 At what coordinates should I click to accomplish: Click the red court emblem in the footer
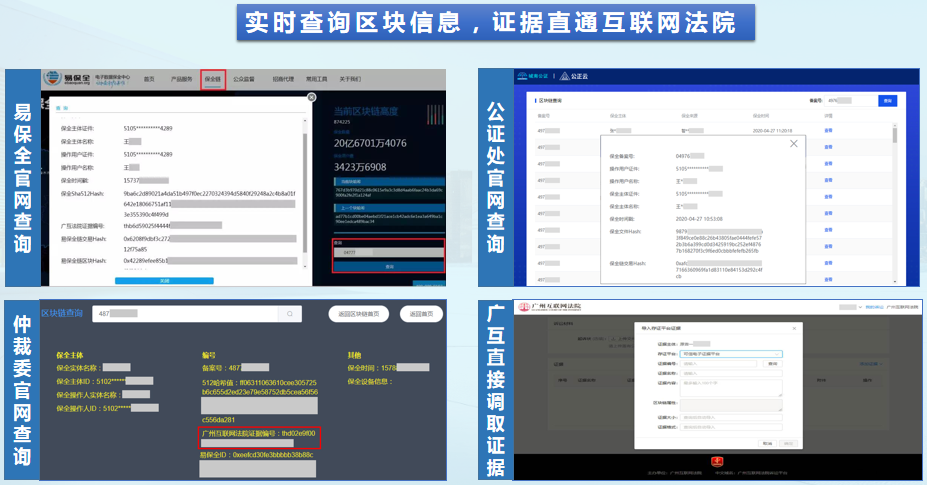click(717, 461)
